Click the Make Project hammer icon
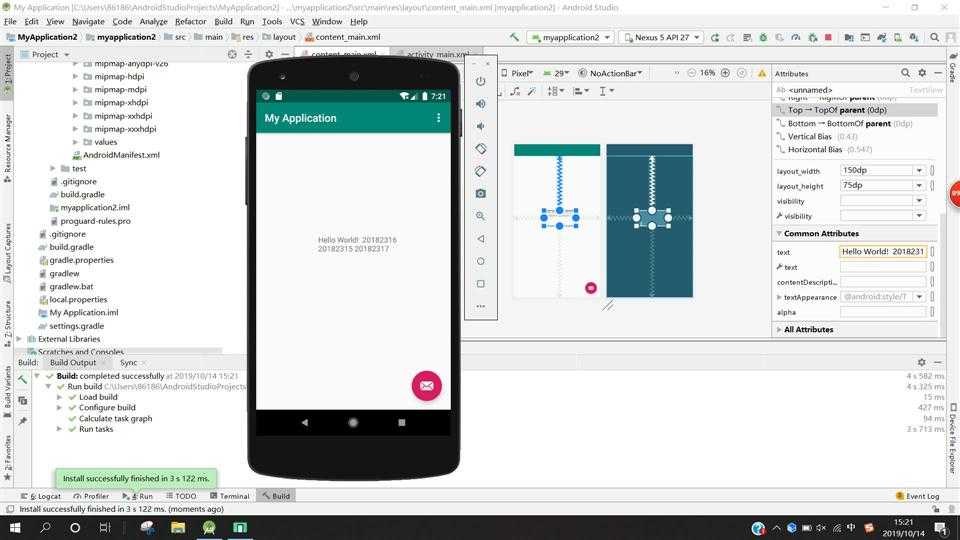960x540 pixels. [x=514, y=37]
